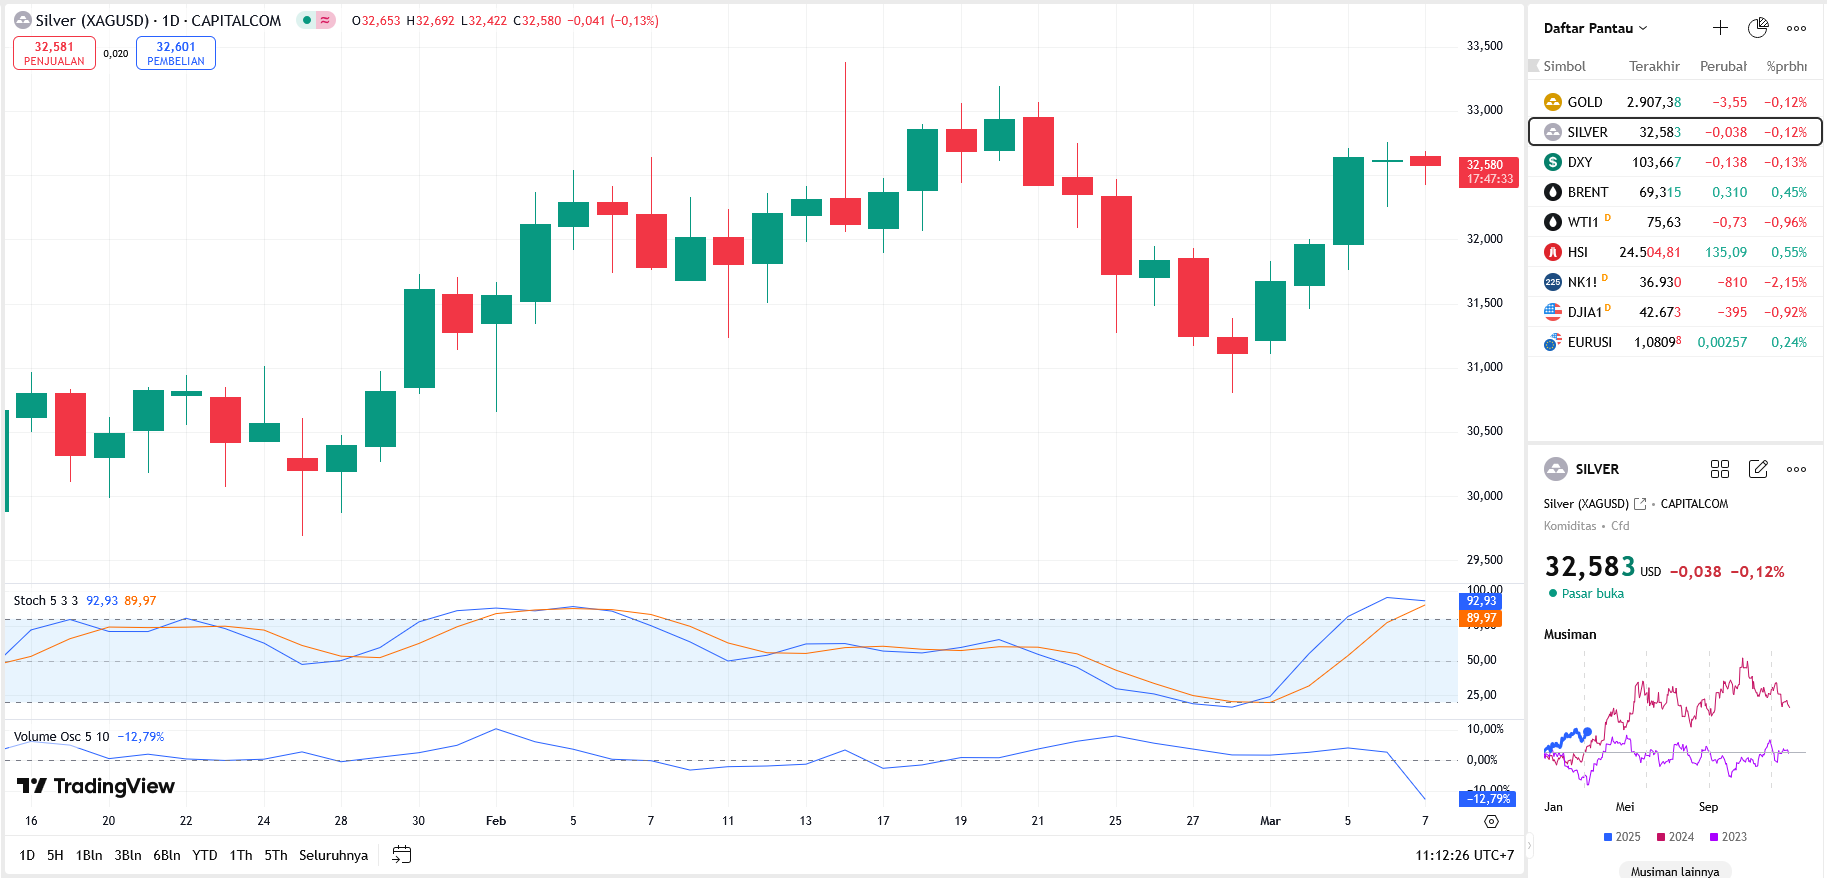Screen dimensions: 1827x878
Task: Click the PENJUALAN sell price button
Action: 54,53
